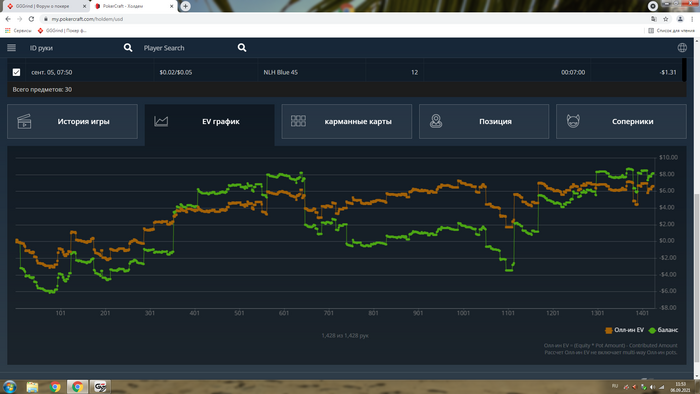Click the translate page icon in address bar
This screenshot has width=700, height=394.
(654, 19)
